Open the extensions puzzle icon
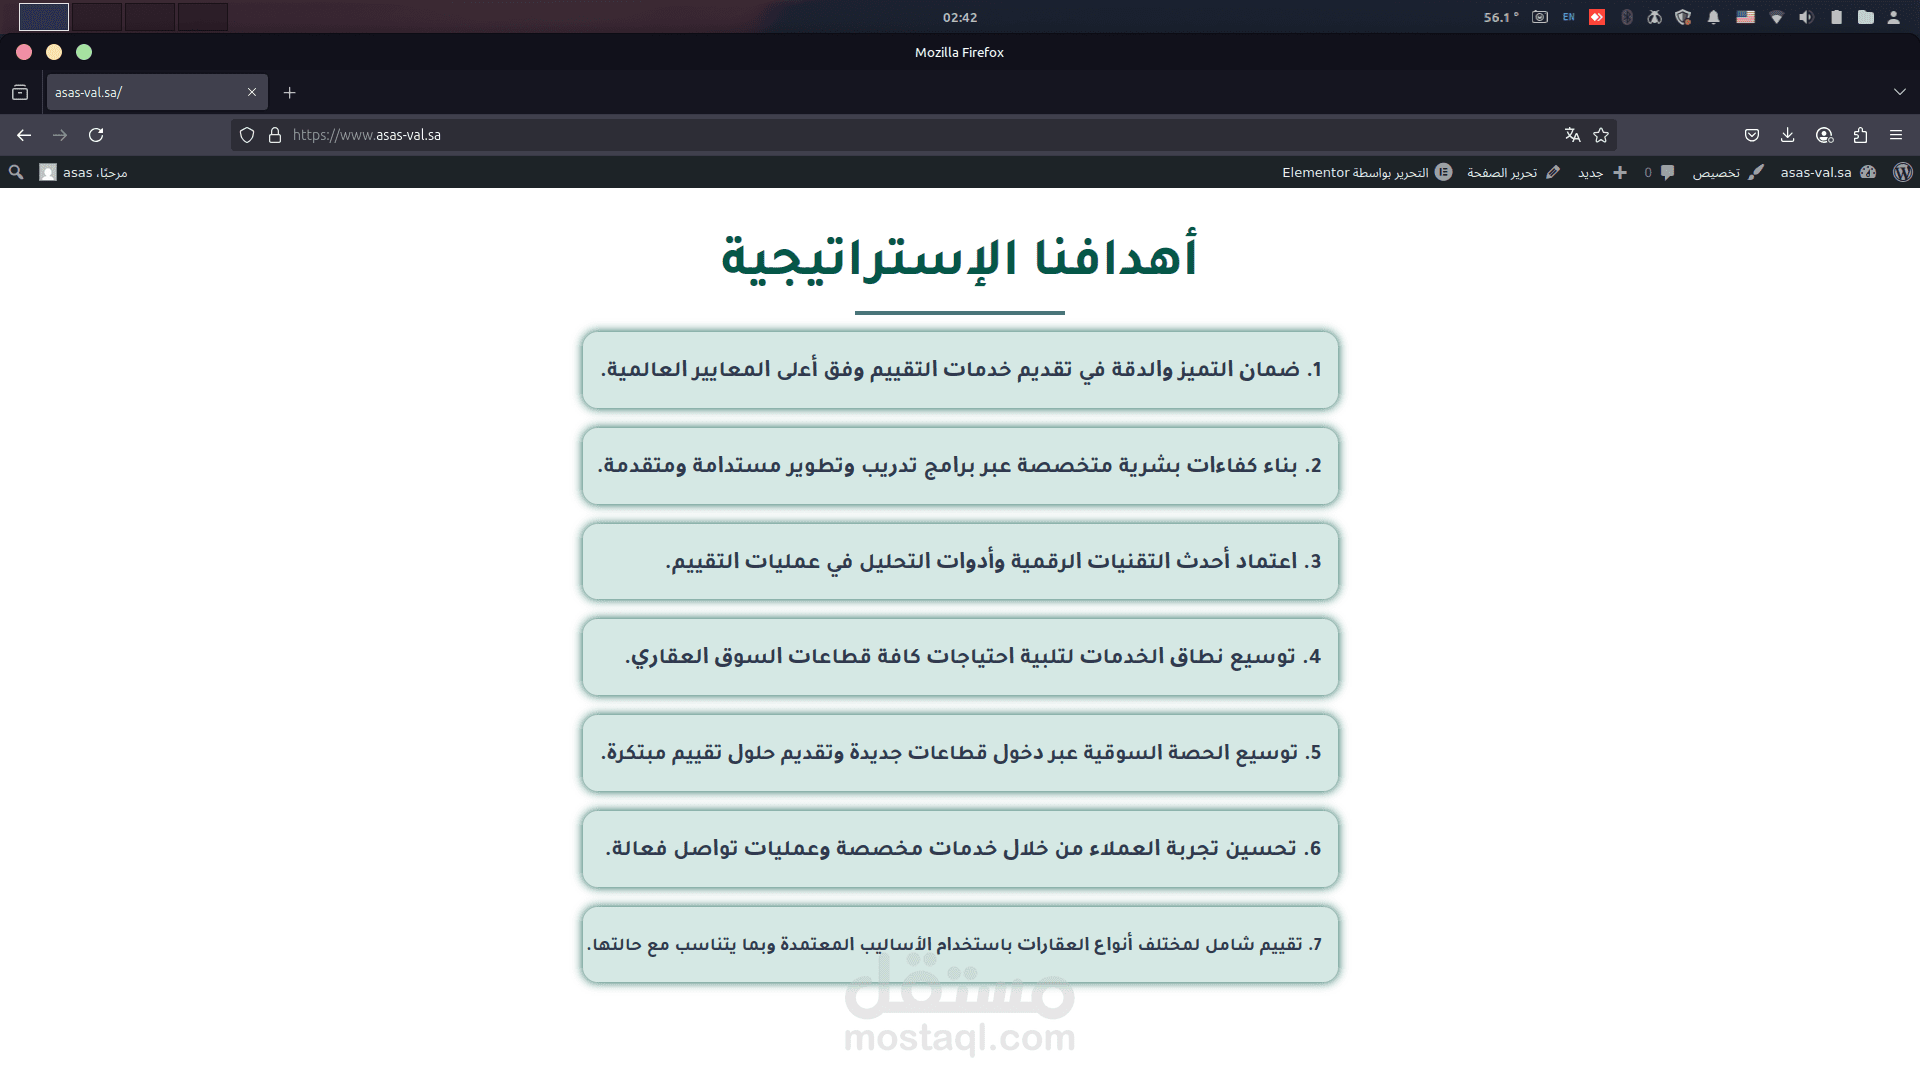 [x=1860, y=135]
